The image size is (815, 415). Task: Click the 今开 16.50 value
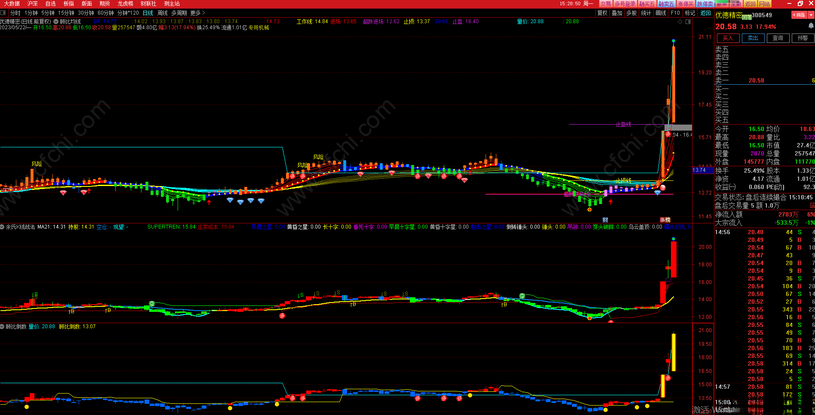click(x=756, y=128)
